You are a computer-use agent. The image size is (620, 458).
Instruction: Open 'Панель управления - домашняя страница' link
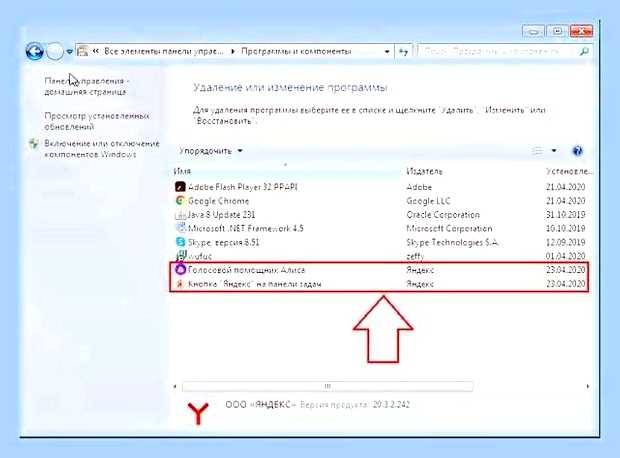click(x=87, y=86)
